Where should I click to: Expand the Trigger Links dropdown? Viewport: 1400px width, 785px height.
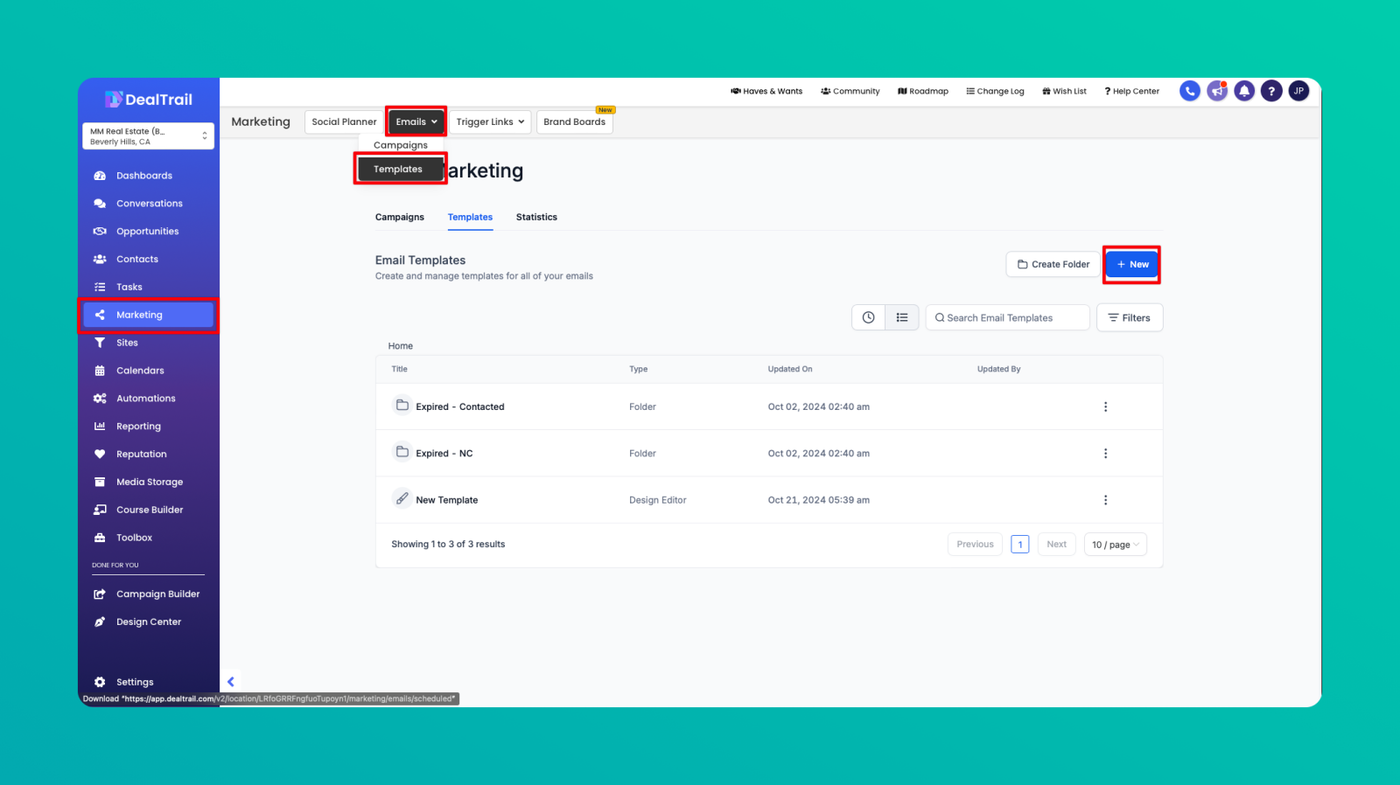tap(490, 122)
